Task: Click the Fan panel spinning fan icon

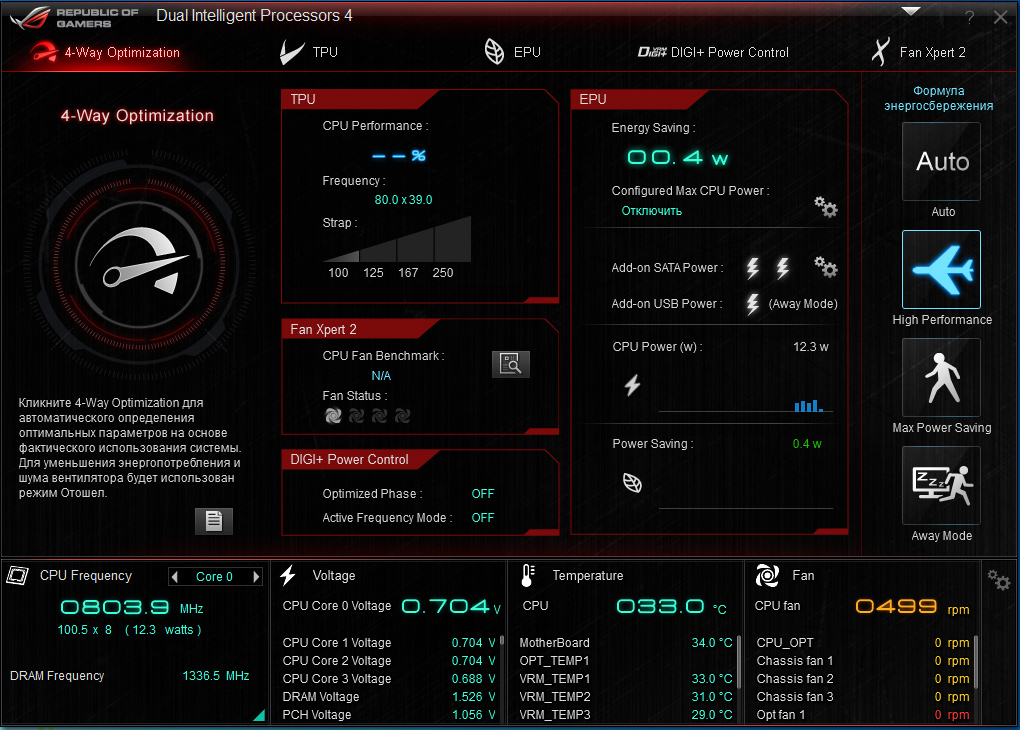Action: 767,575
